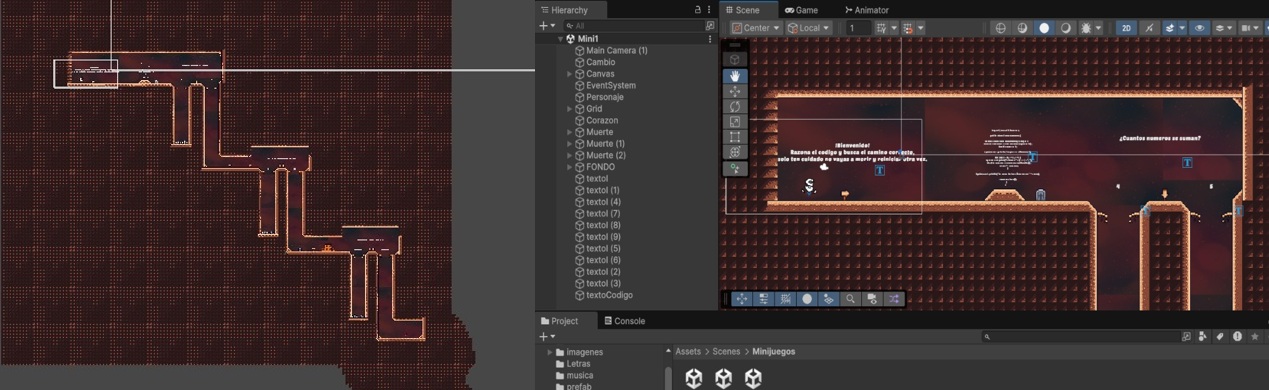Click the Hierarchy lock icon

[697, 10]
